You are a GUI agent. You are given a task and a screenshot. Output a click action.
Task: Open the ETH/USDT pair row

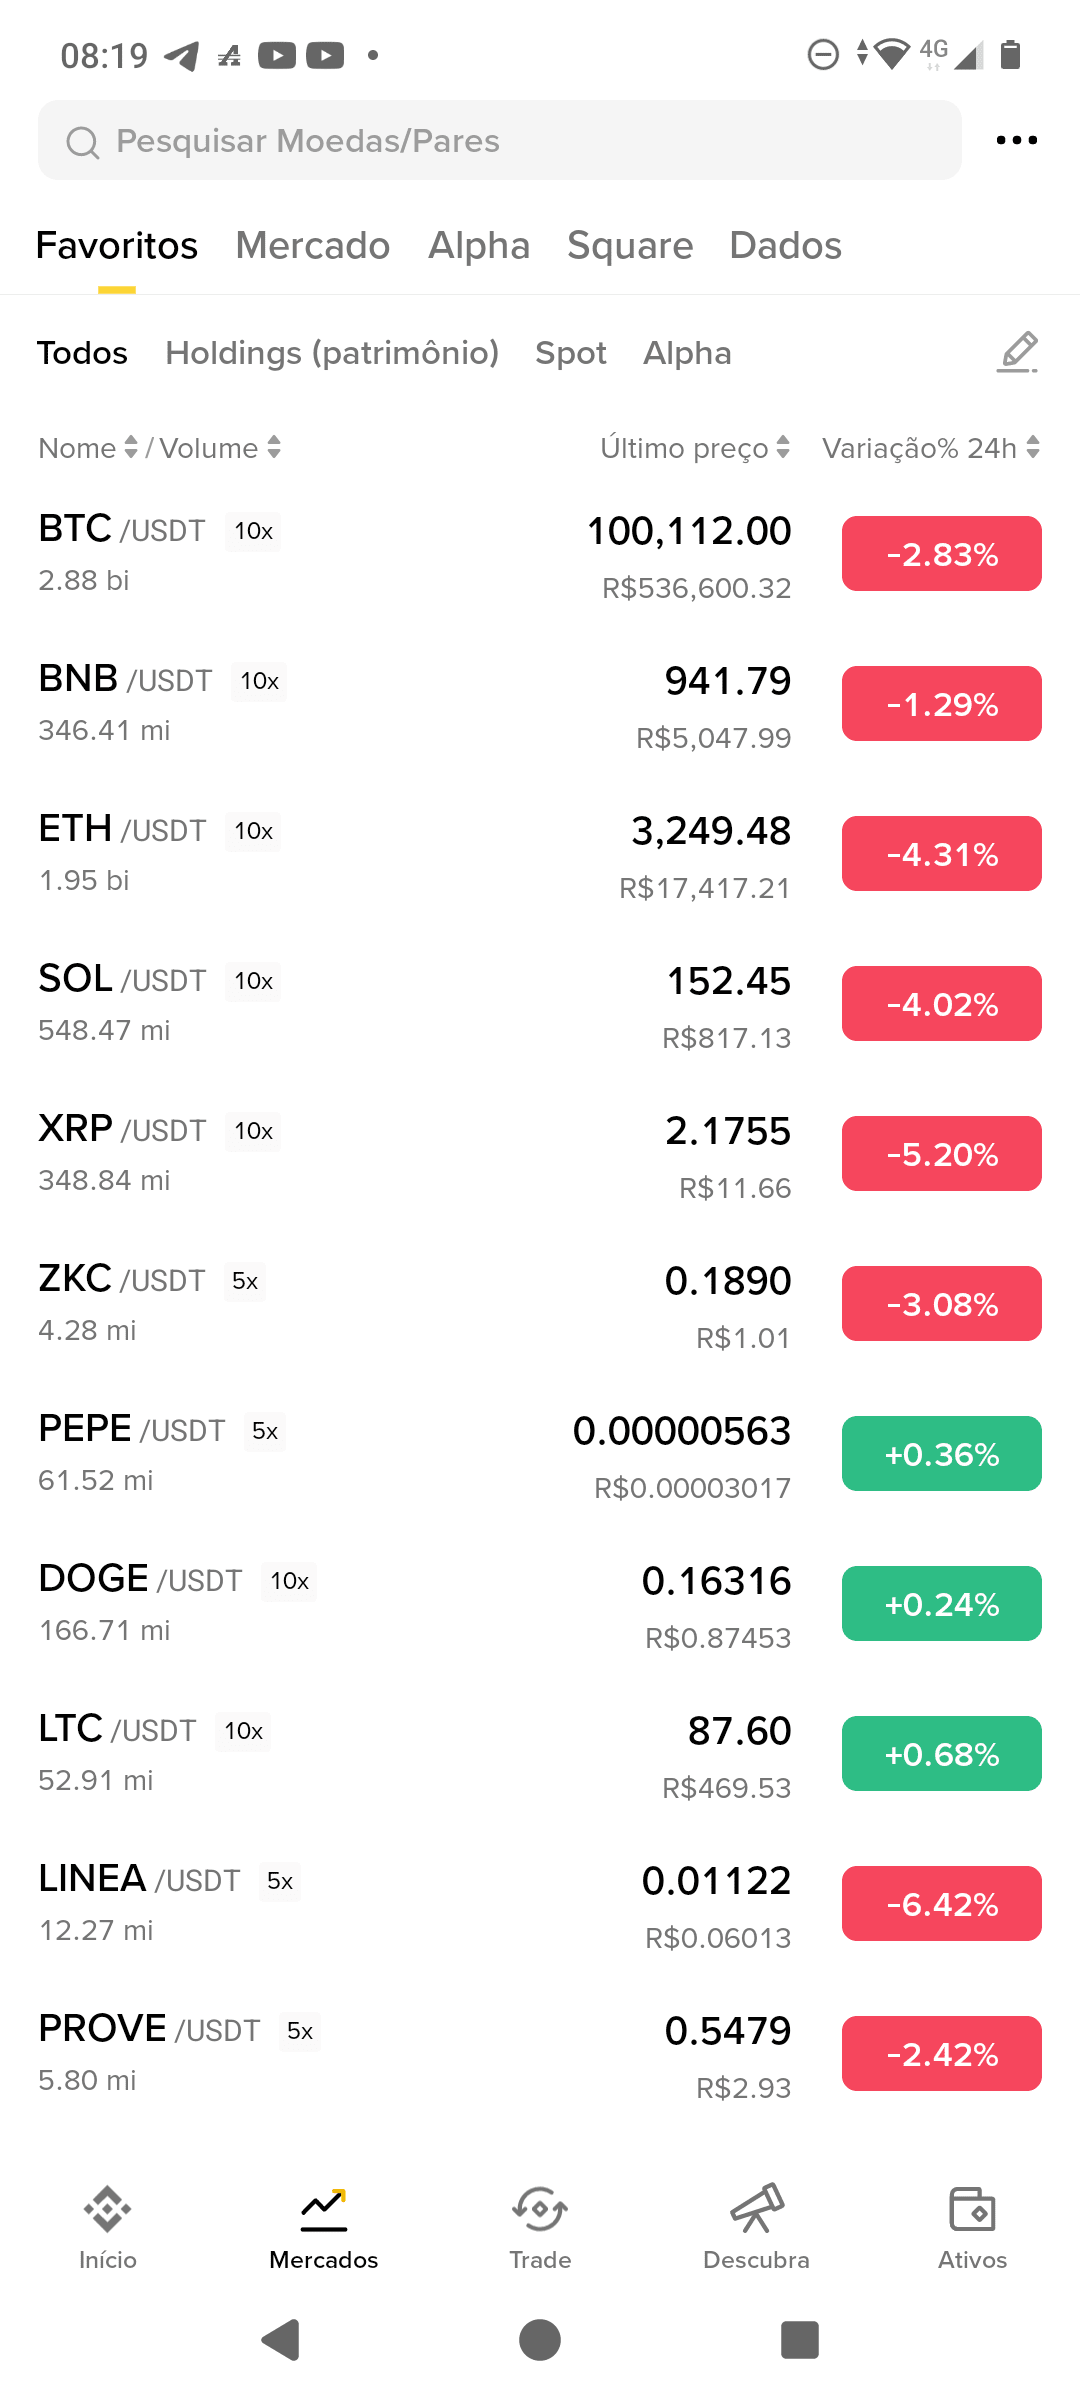(540, 855)
